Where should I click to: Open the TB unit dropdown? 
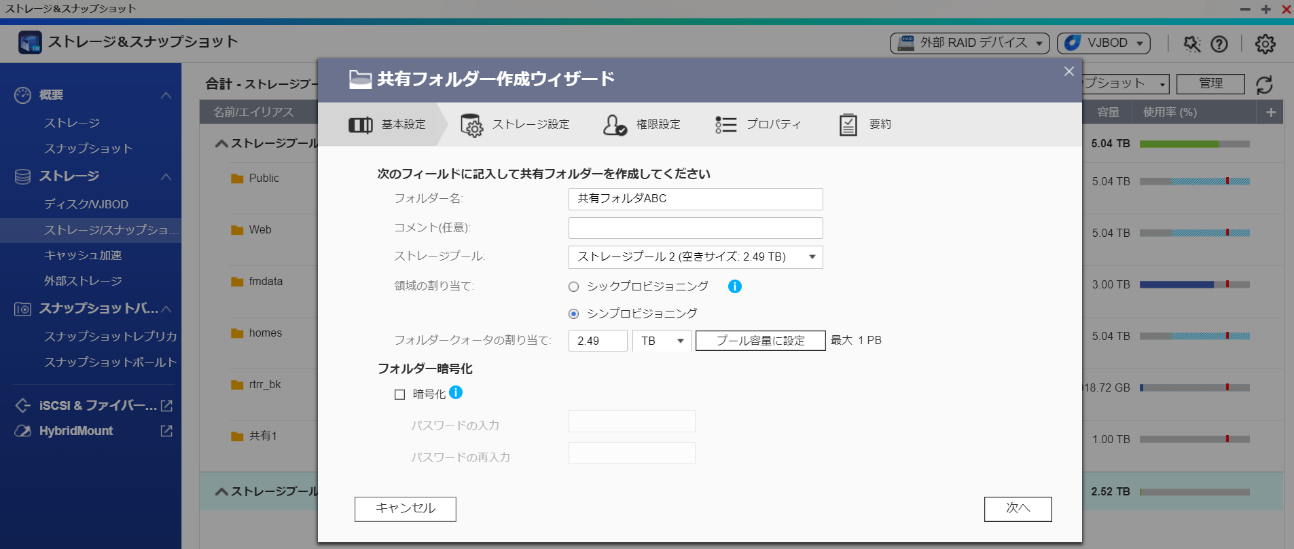pyautogui.click(x=662, y=341)
